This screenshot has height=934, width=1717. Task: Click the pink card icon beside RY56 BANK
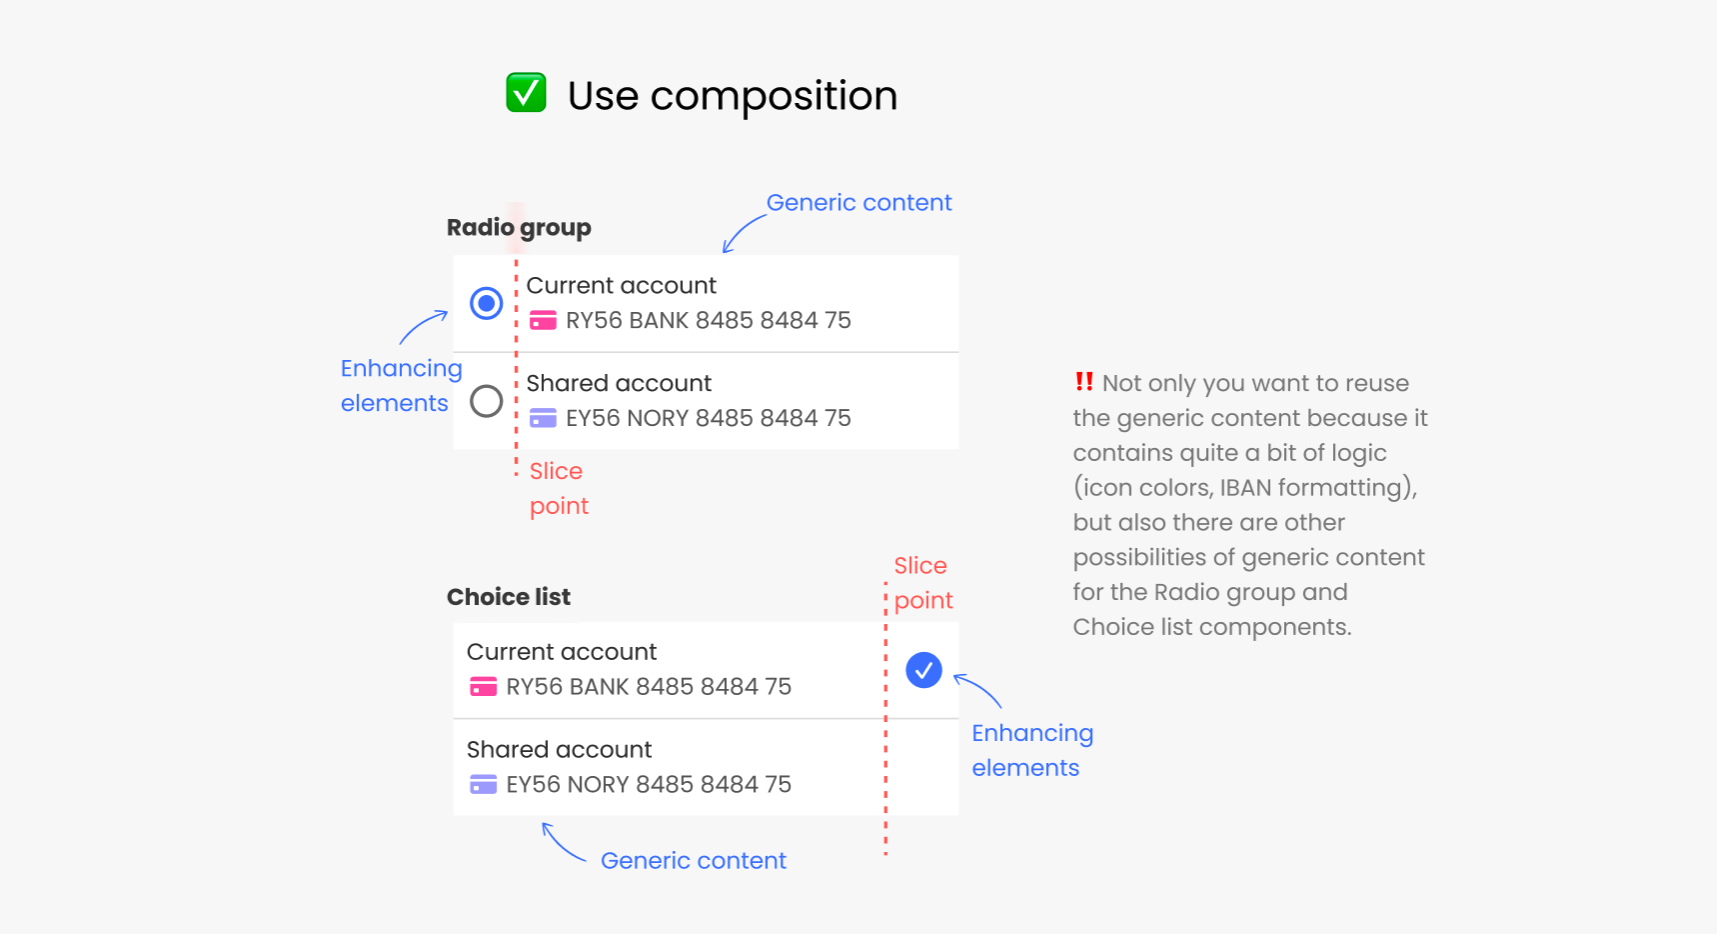coord(545,321)
